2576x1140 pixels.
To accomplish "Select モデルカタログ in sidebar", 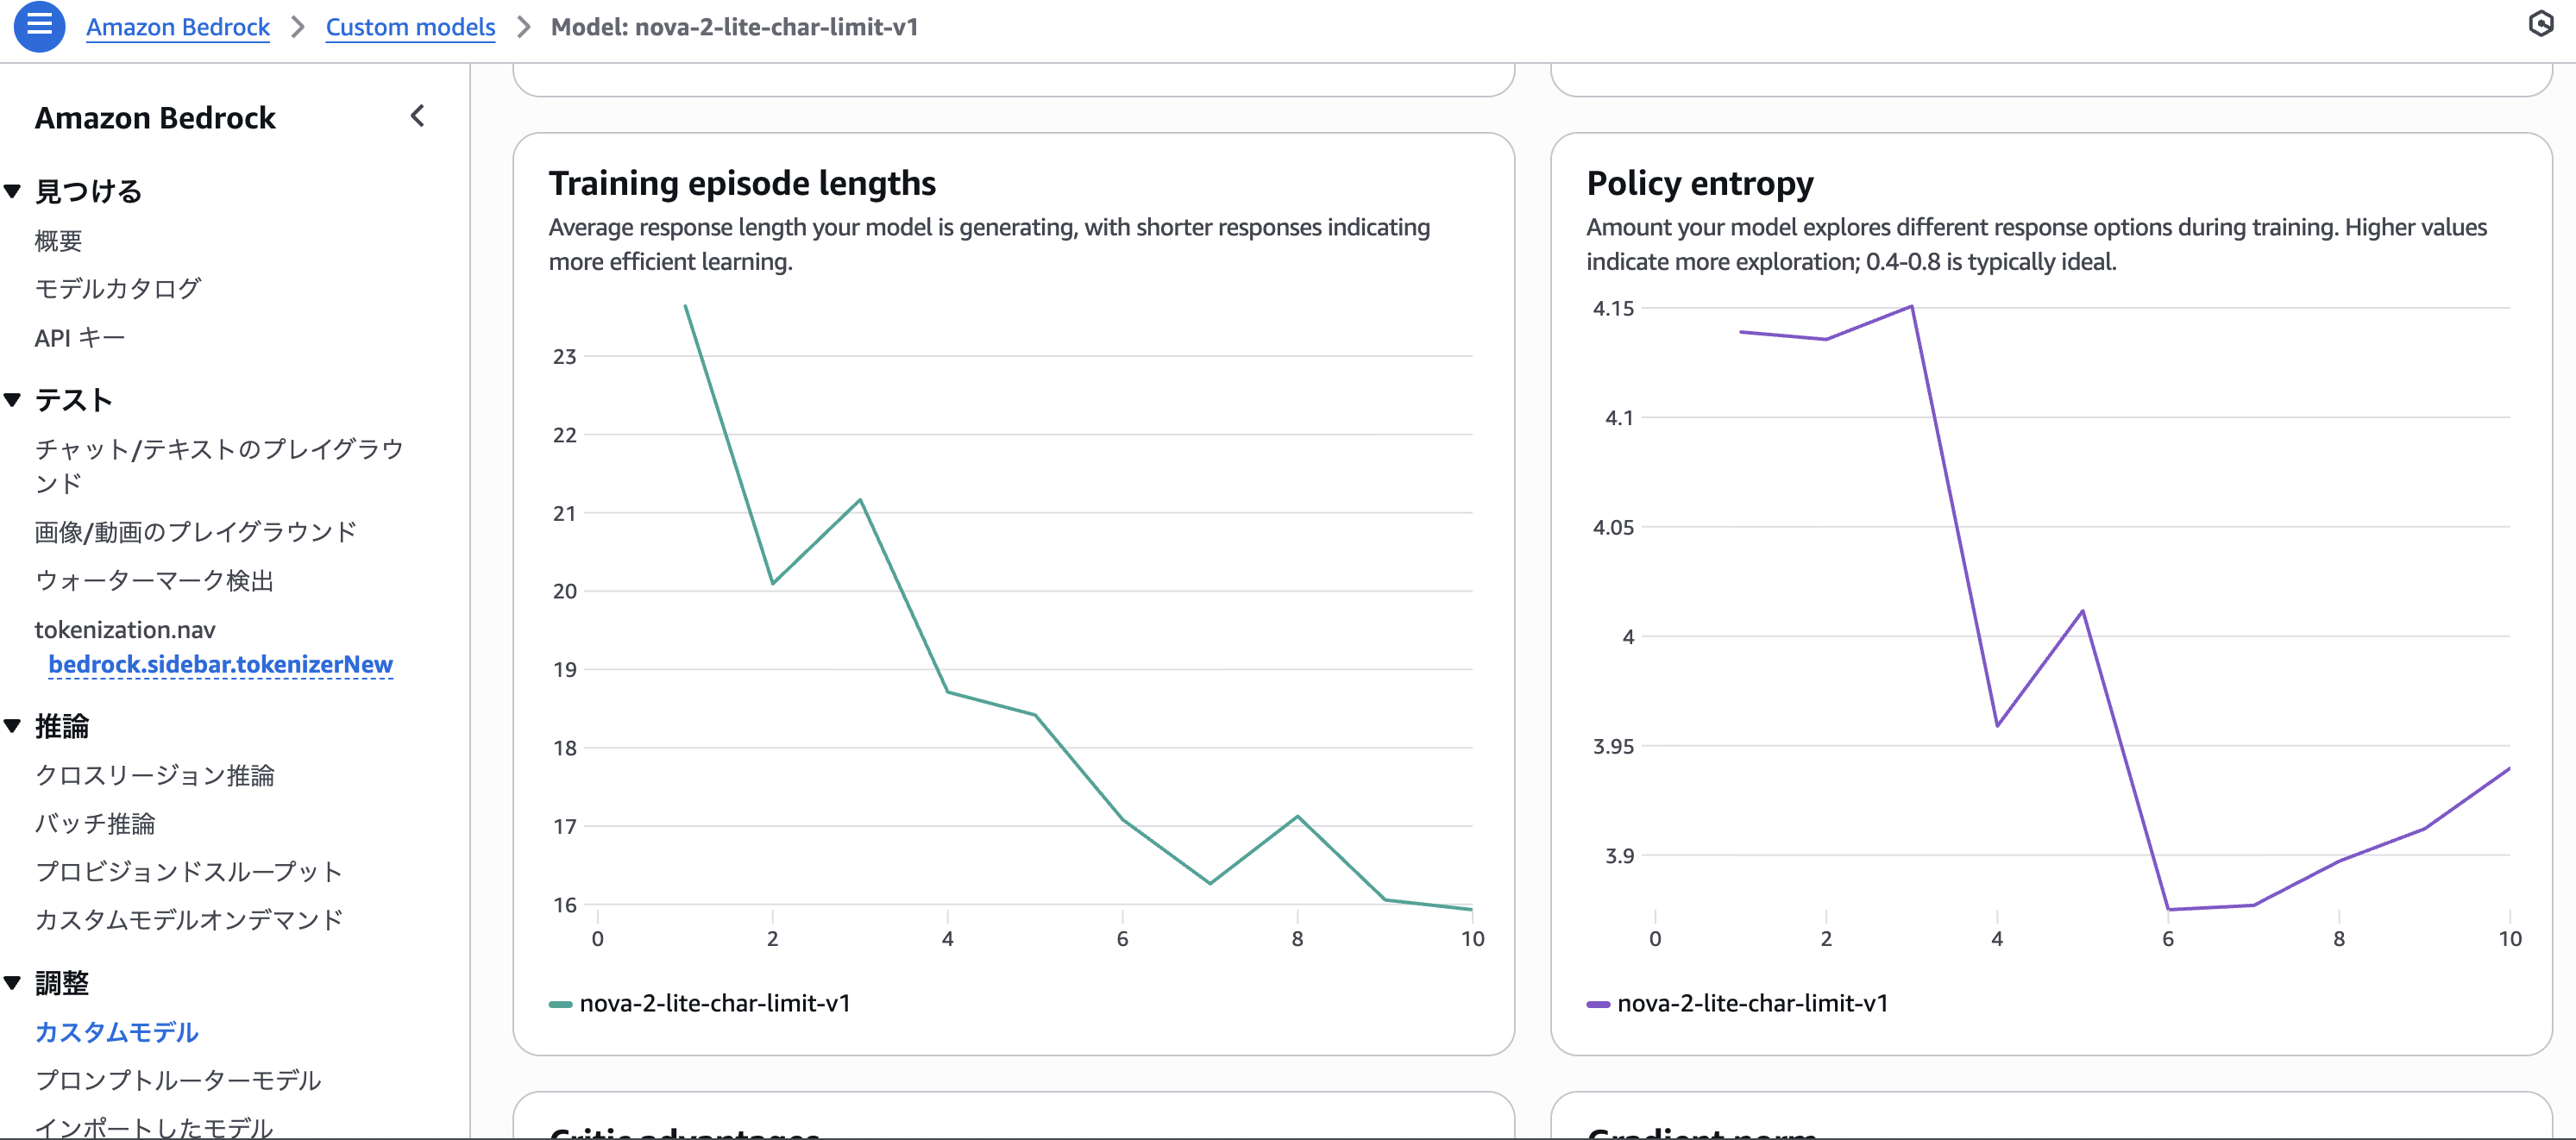I will click(118, 288).
